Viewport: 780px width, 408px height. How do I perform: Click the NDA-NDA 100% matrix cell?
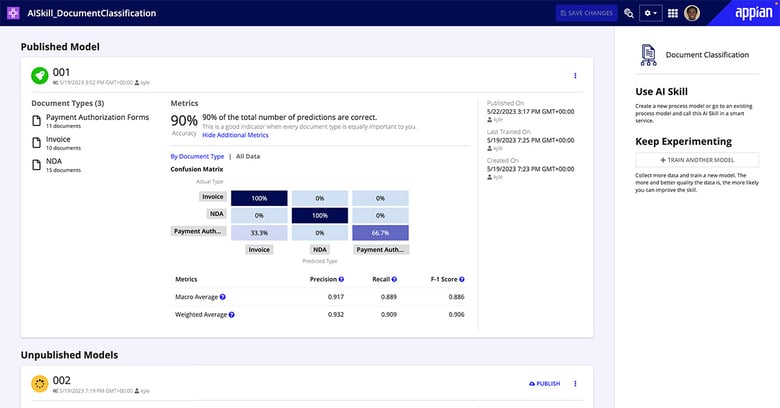(x=320, y=215)
